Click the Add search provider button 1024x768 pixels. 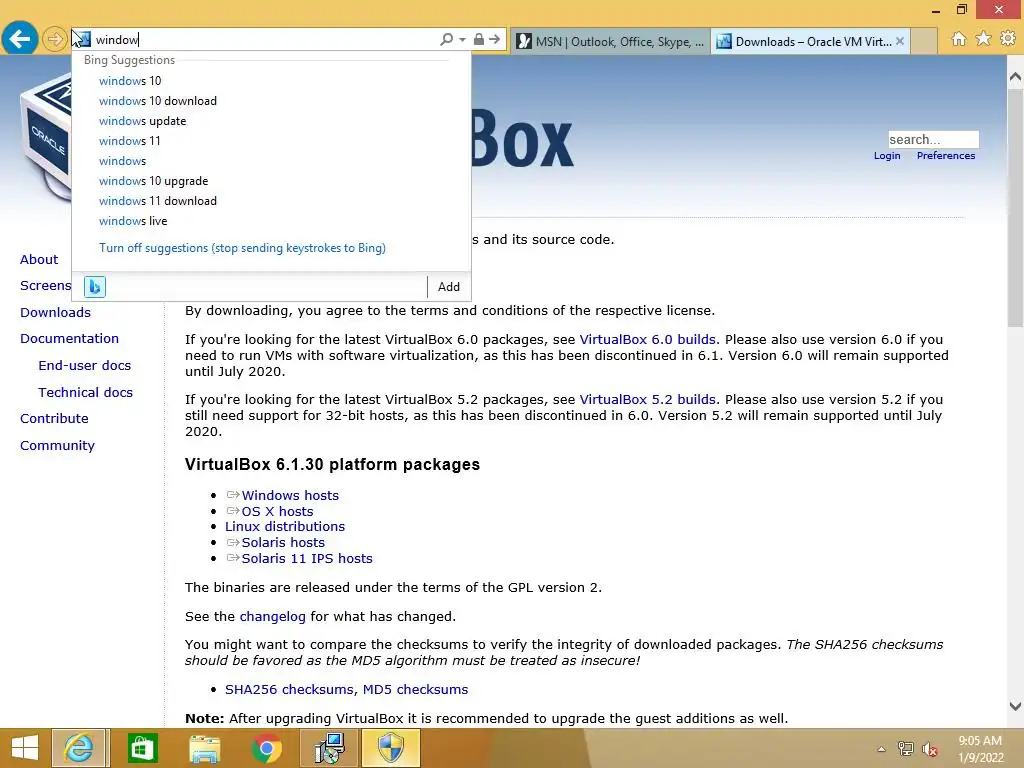[x=449, y=287]
